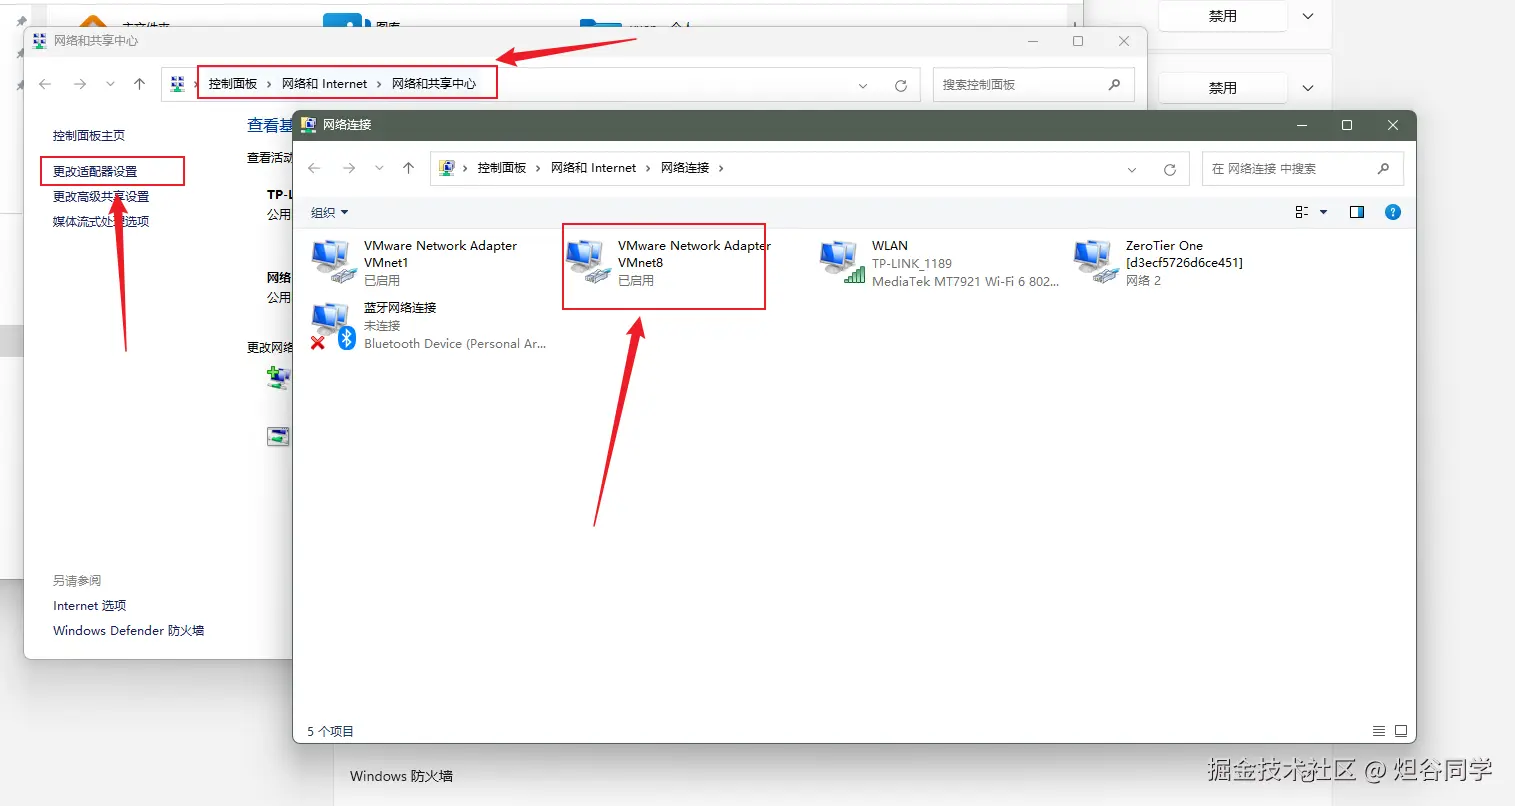Click 网络和 Internet breadcrumb in 网络连接

coord(593,168)
